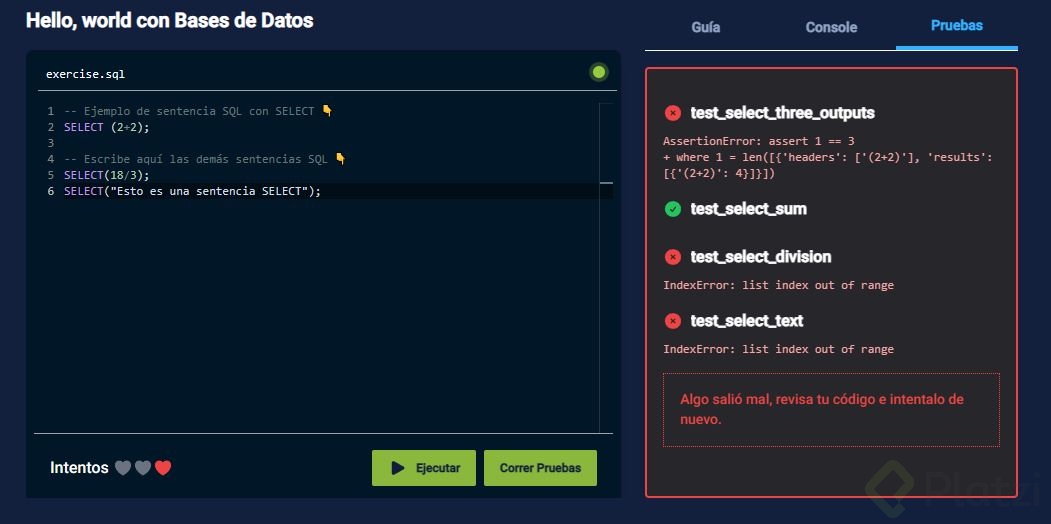Image resolution: width=1051 pixels, height=524 pixels.
Task: Place cursor in 'Esto es una sentencia SELECT' line
Action: [192, 191]
